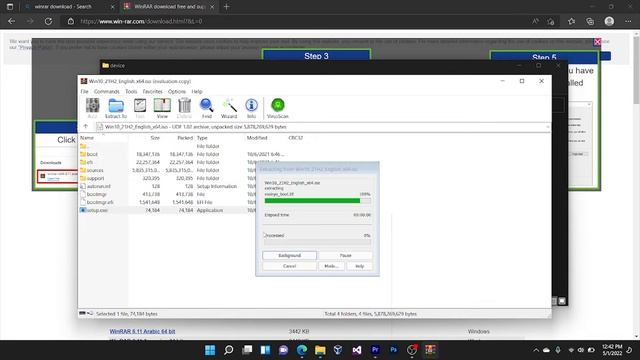Click the browser address bar URL
The image size is (640, 360).
(x=141, y=21)
